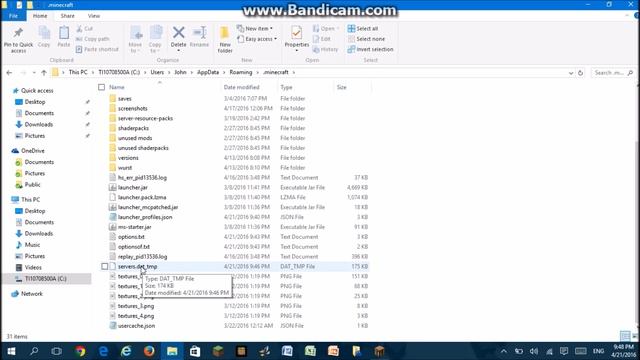The height and width of the screenshot is (360, 640).
Task: Select the saves folder
Action: 124,99
